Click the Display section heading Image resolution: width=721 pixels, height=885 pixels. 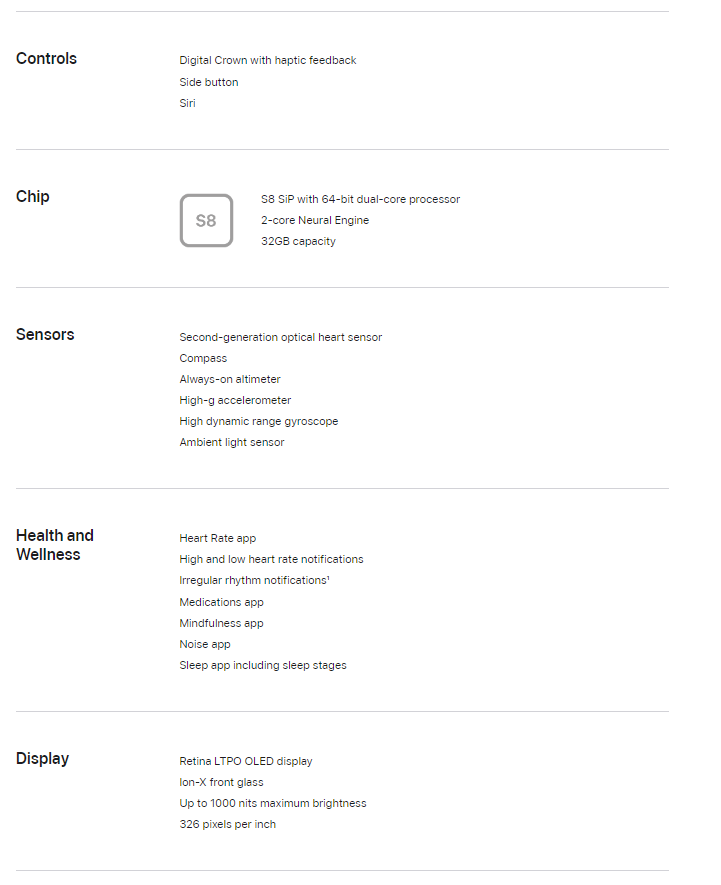click(x=42, y=758)
